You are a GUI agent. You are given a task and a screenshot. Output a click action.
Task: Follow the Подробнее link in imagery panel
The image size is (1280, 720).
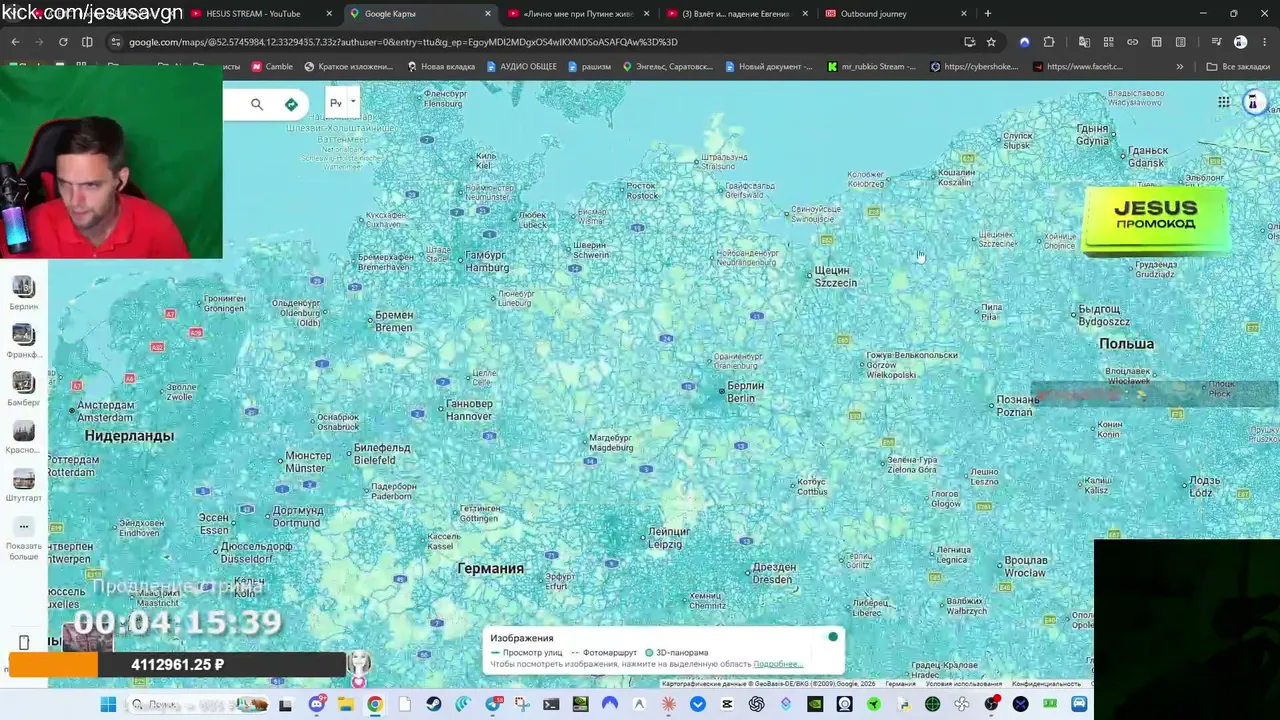777,664
